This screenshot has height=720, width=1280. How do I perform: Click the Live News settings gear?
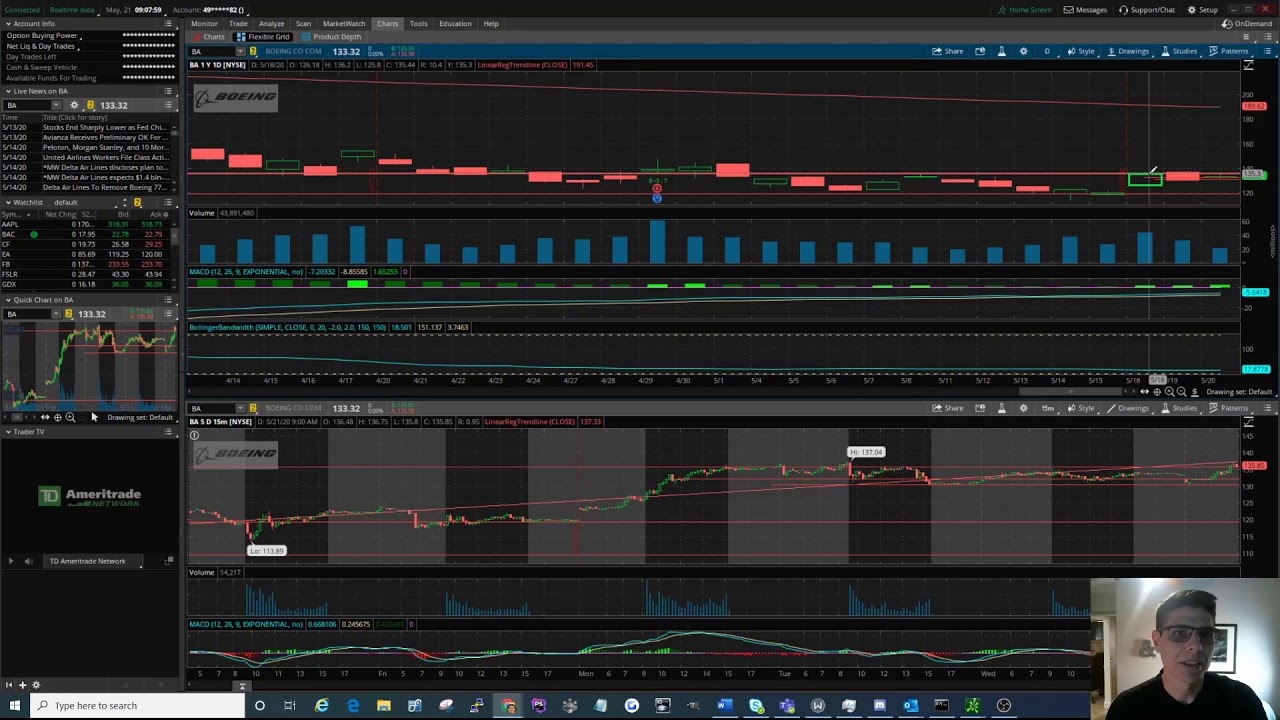(x=74, y=105)
